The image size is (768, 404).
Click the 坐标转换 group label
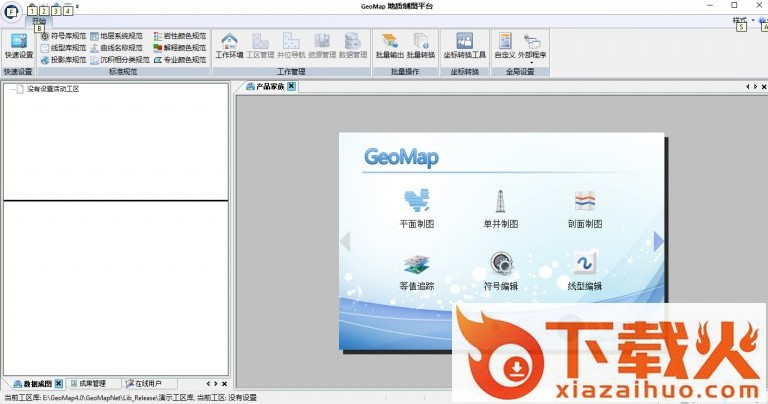[x=464, y=71]
